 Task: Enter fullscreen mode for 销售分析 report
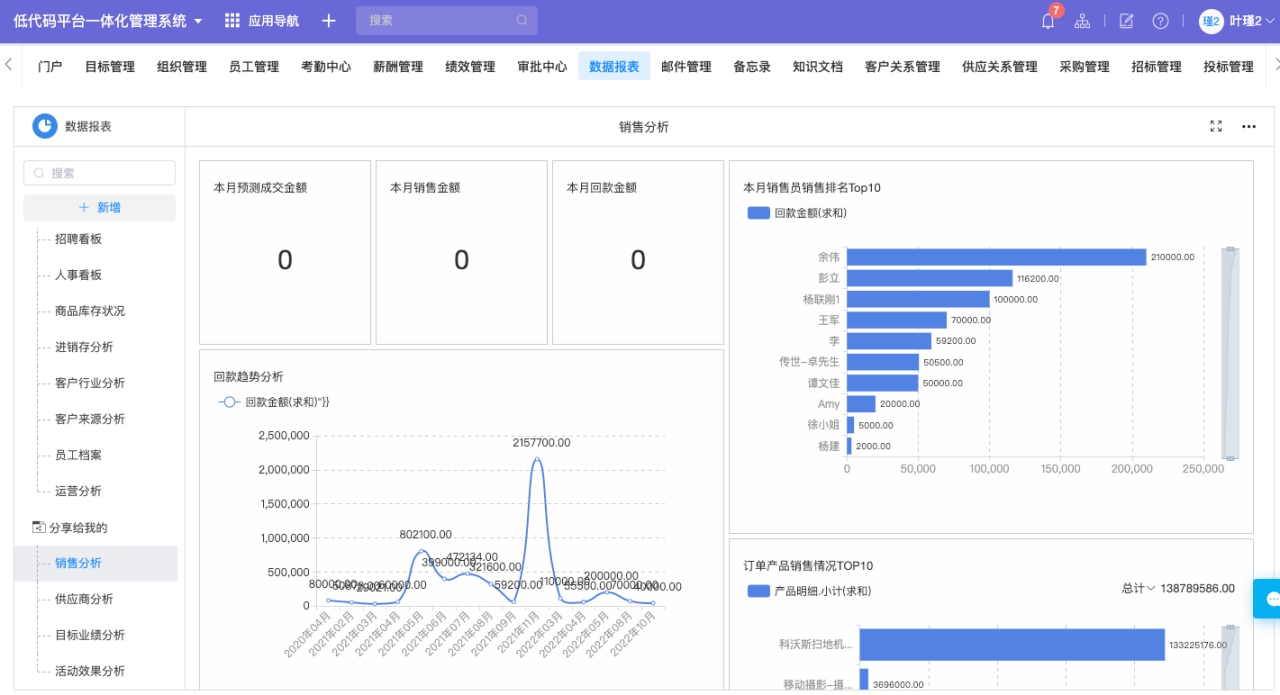pyautogui.click(x=1216, y=126)
